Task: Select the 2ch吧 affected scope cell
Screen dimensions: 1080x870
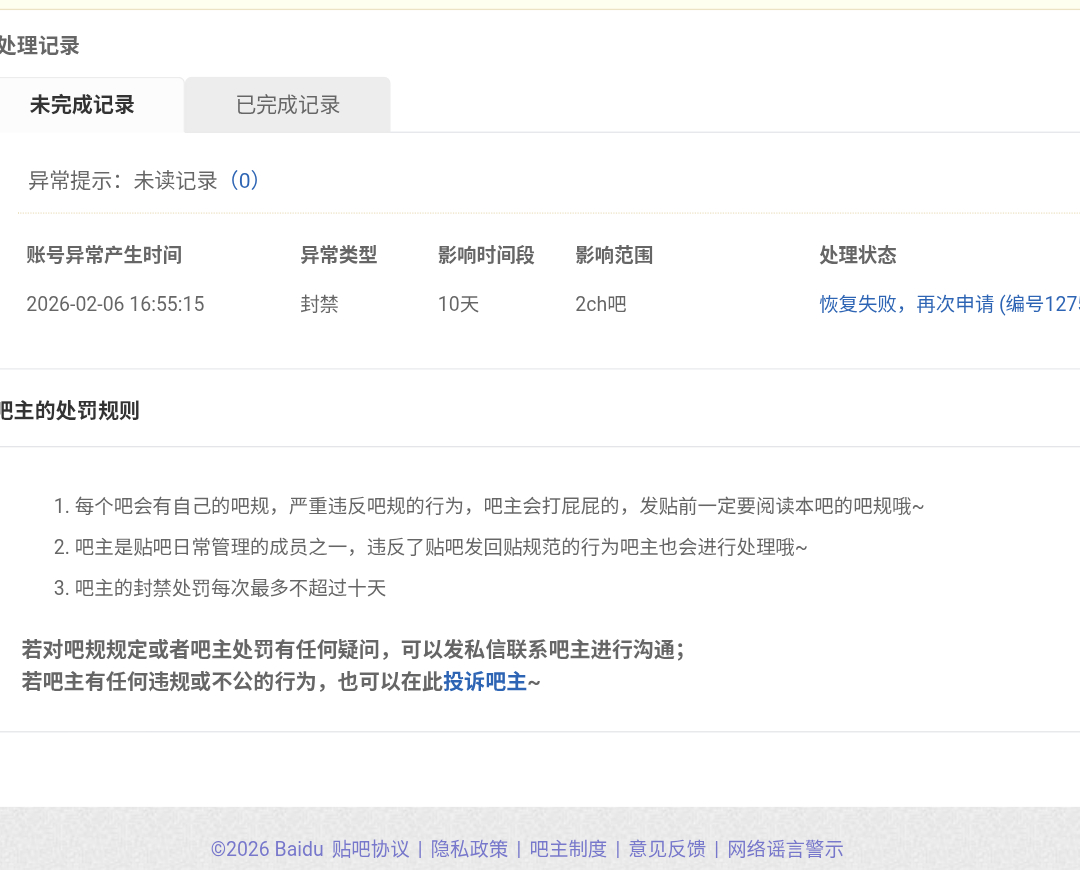Action: click(600, 304)
